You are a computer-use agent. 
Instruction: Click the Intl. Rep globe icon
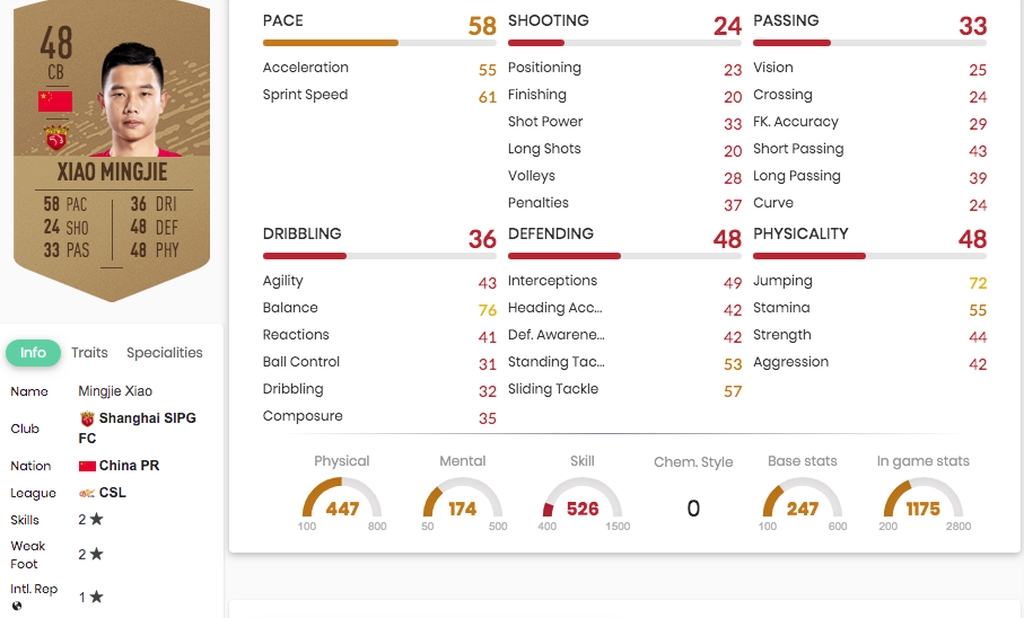[17, 606]
